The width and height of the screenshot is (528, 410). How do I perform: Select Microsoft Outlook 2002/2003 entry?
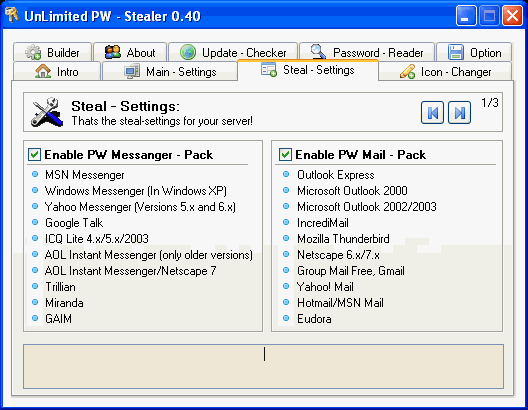[367, 207]
